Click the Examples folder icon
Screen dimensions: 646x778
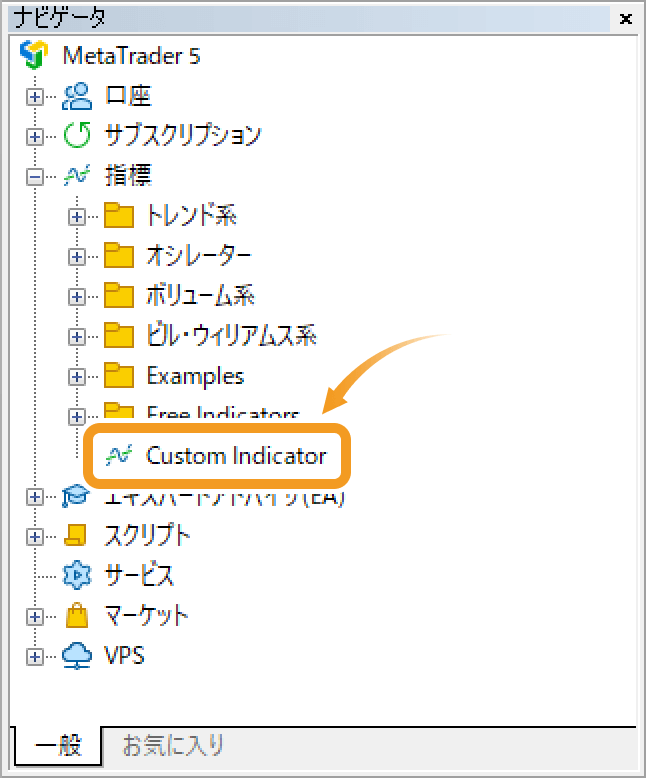119,376
